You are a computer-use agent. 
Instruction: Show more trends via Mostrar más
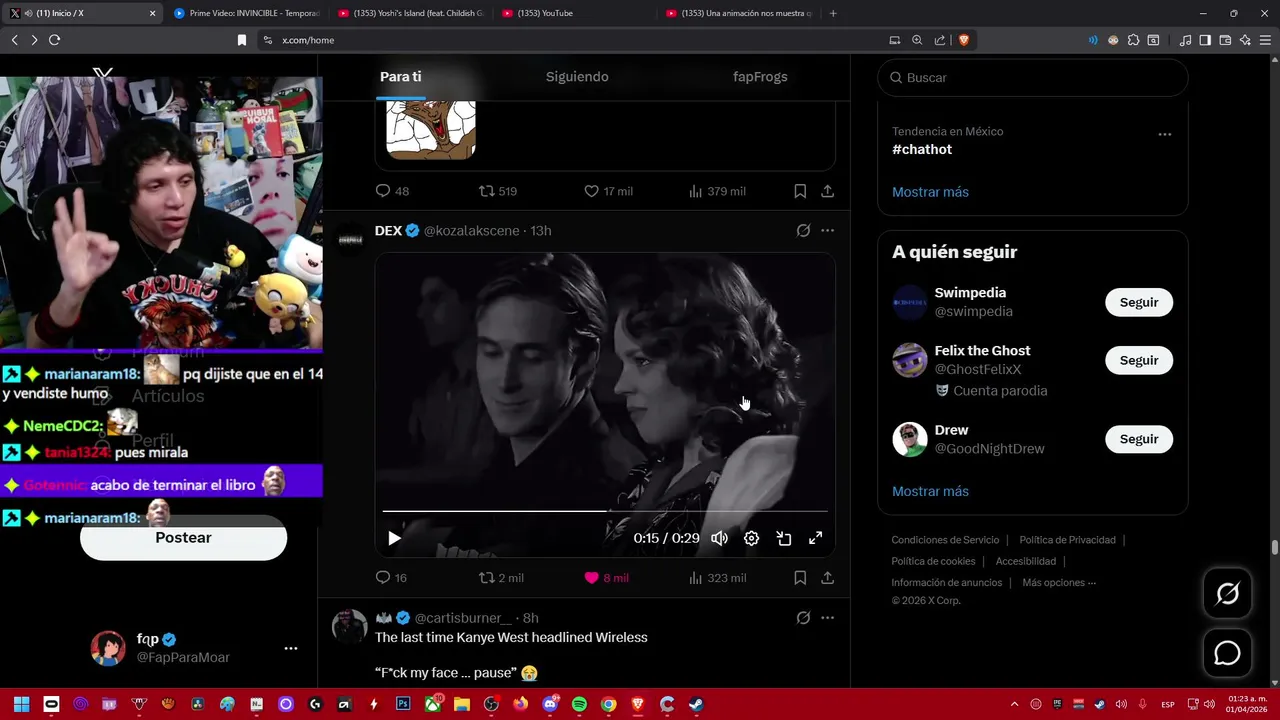(930, 192)
